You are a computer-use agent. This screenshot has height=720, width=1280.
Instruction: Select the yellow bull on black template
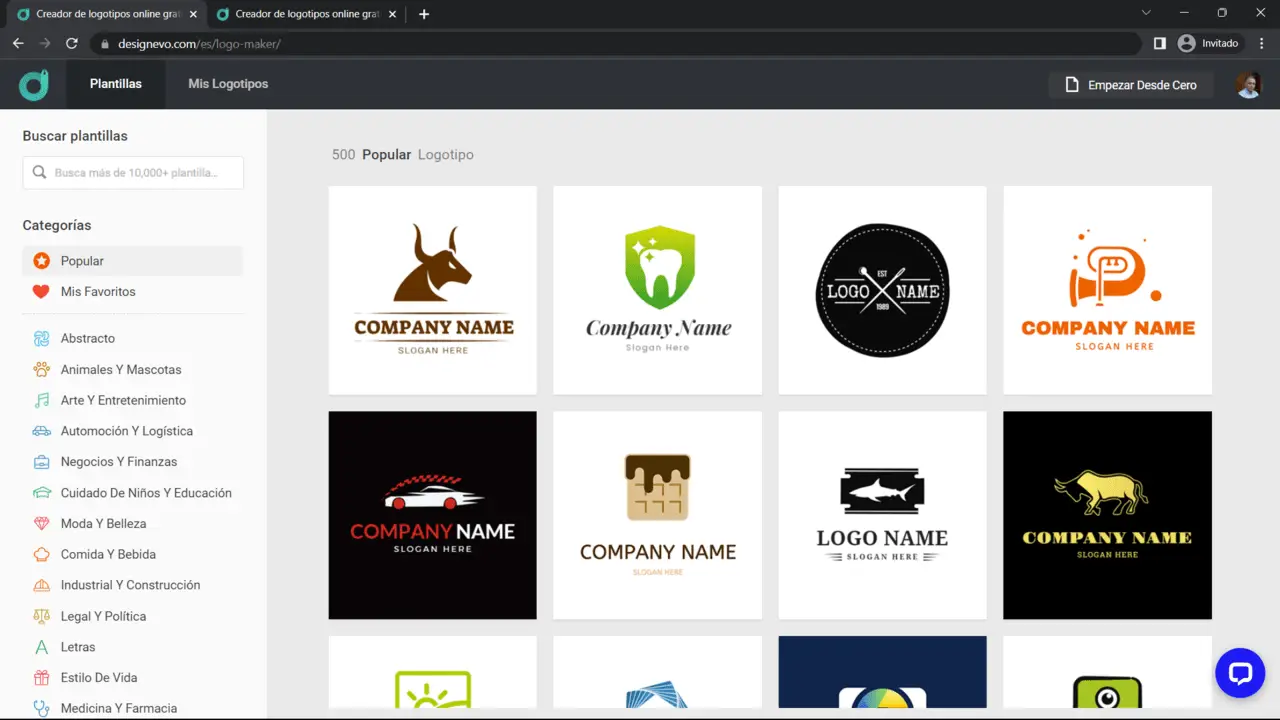[x=1108, y=515]
